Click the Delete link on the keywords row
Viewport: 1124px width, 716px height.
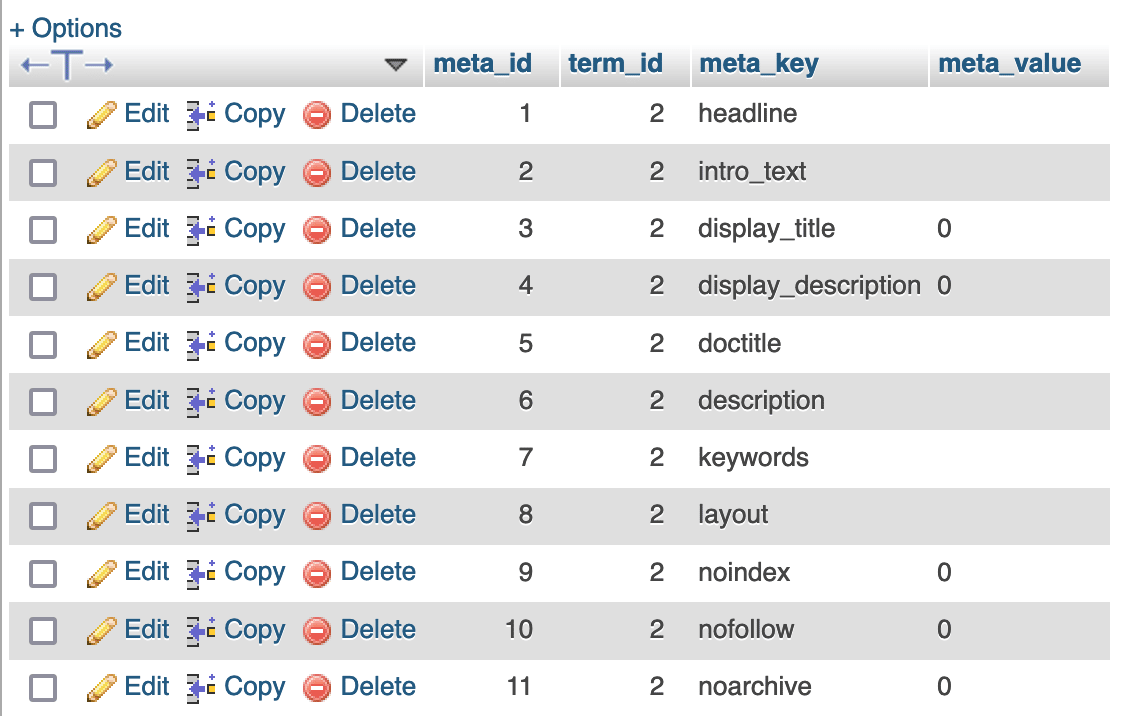378,457
